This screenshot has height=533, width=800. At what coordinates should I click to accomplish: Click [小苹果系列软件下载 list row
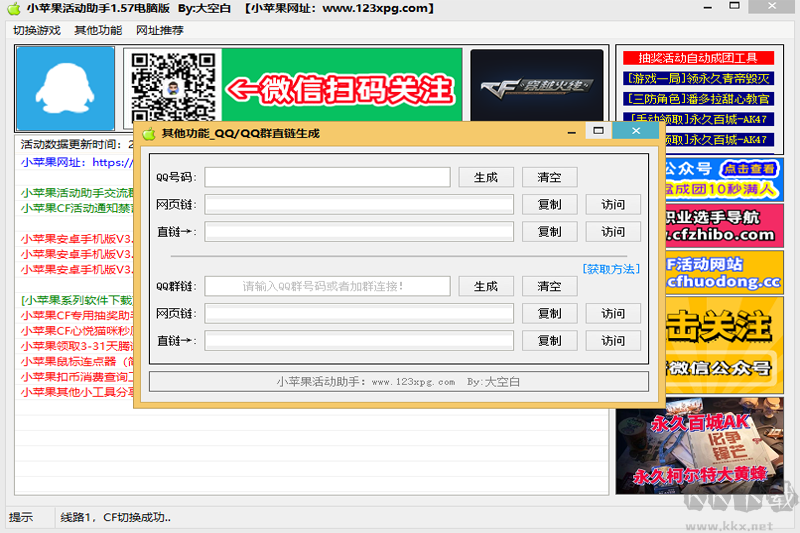tap(77, 300)
